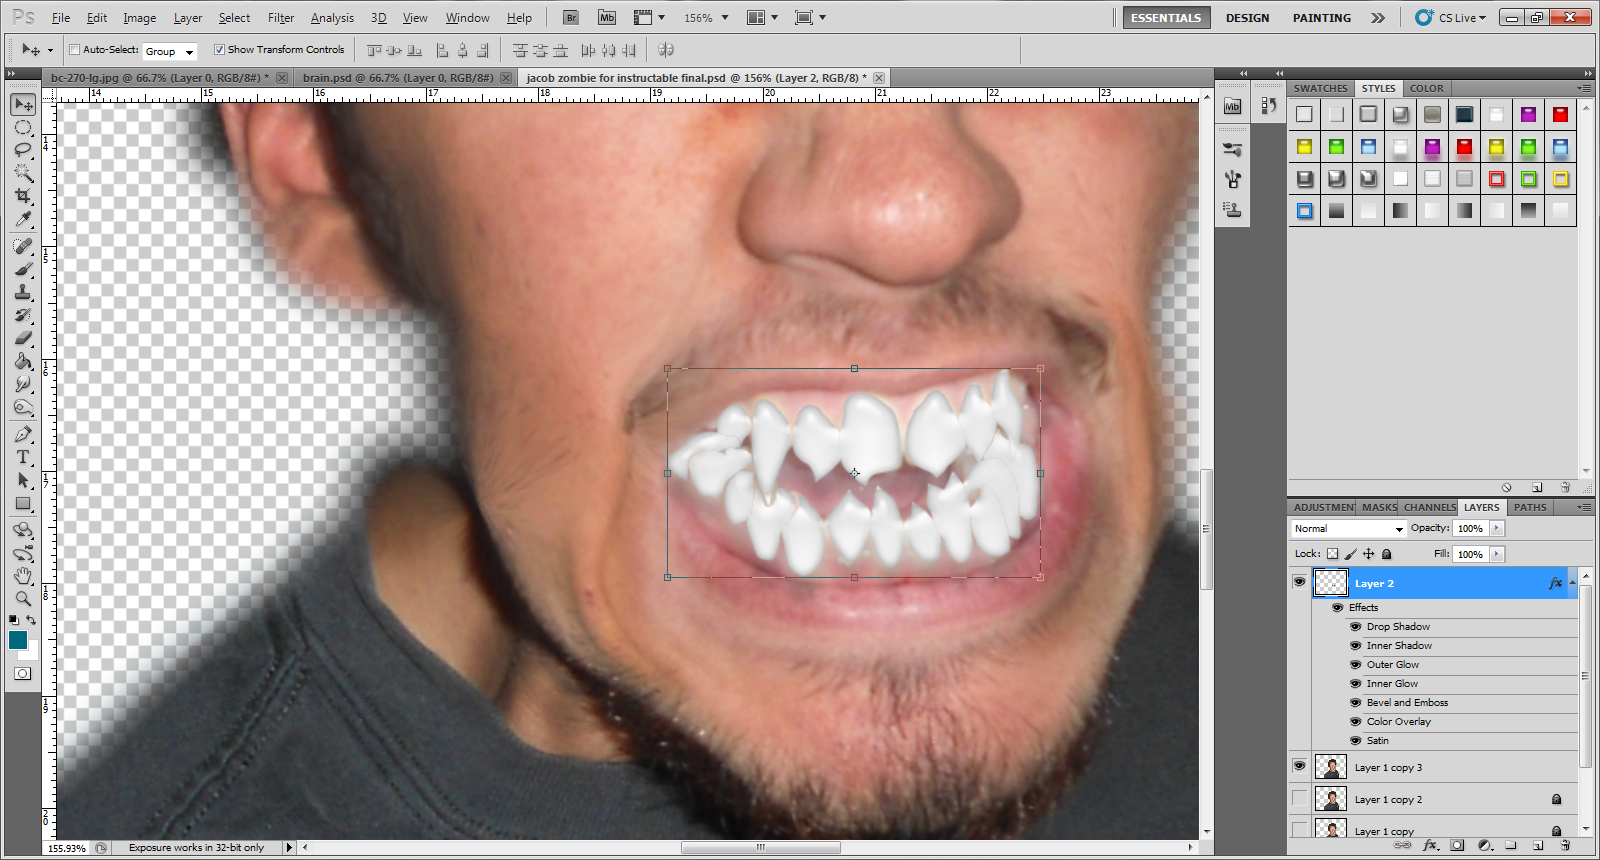Hide Layer 2 visibility eye

click(x=1299, y=582)
